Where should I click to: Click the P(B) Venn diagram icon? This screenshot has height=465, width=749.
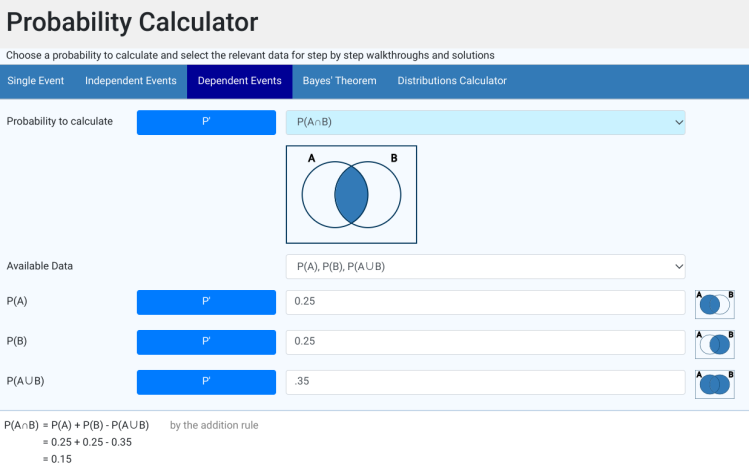(x=714, y=343)
